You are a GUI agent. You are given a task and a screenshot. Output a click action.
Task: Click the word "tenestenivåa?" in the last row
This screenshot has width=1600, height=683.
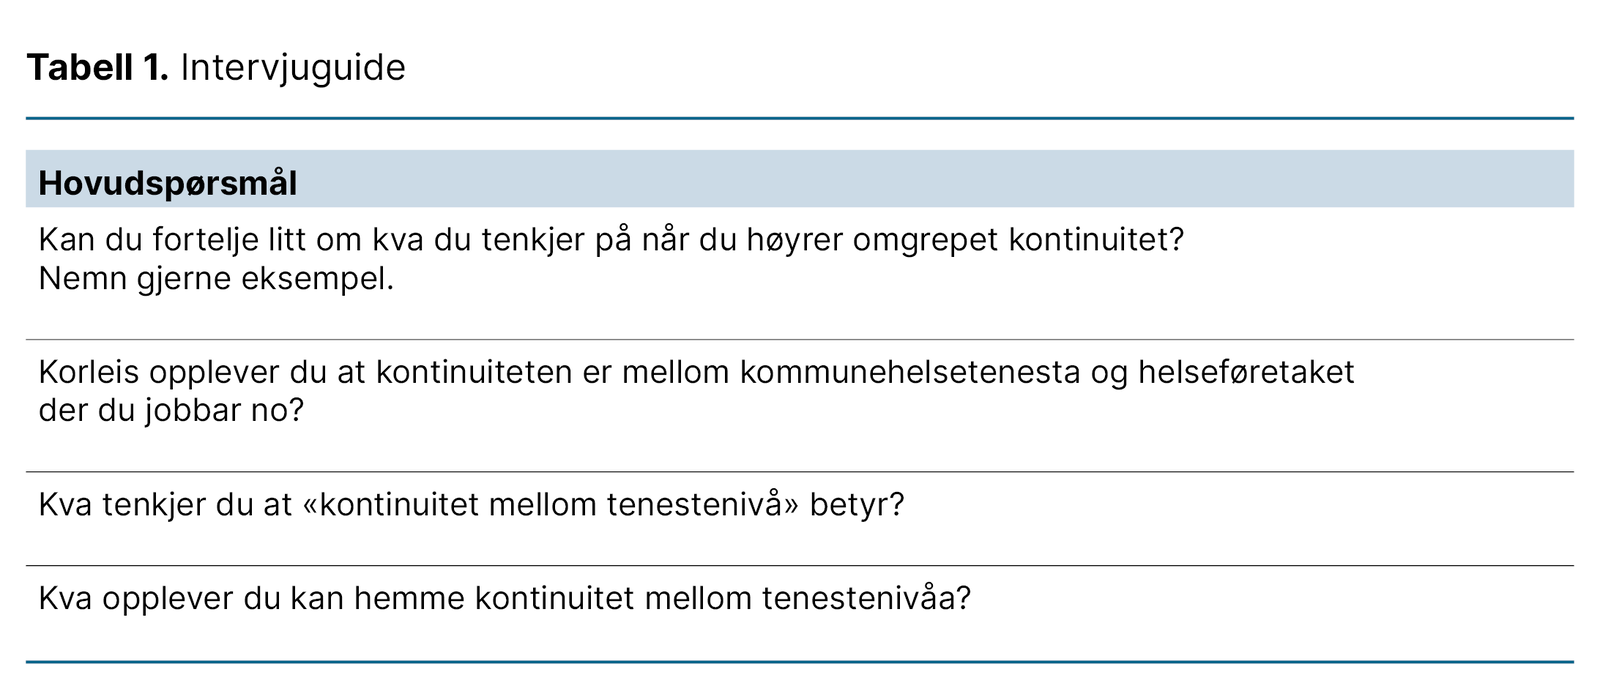[866, 598]
